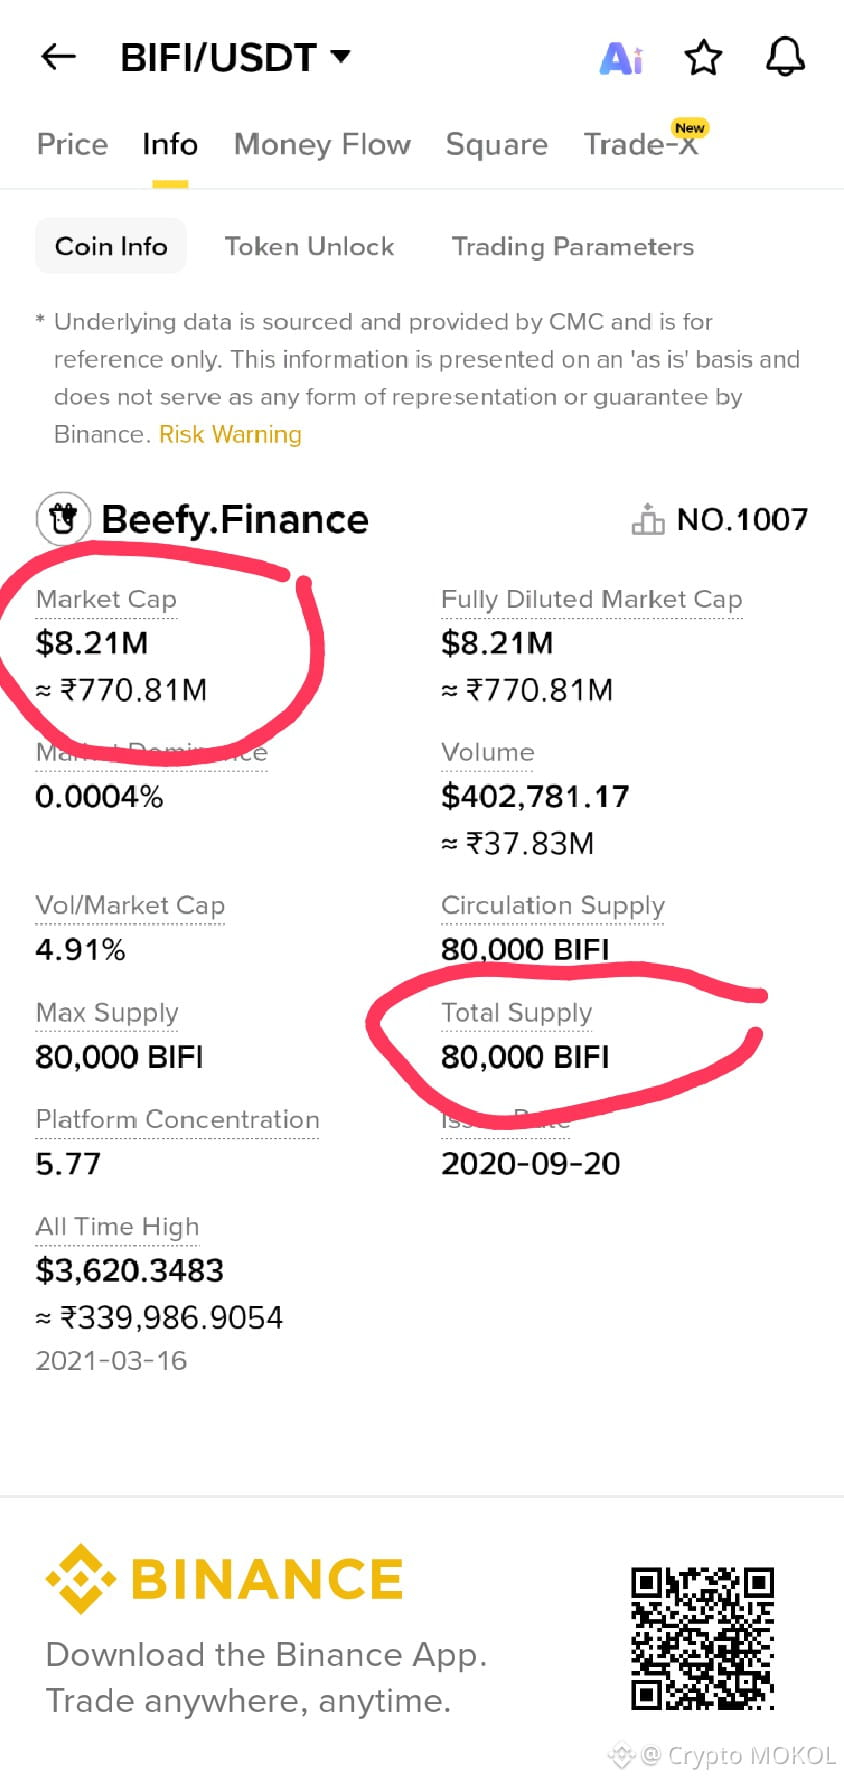This screenshot has height=1780, width=844.
Task: Toggle the favorite star icon
Action: coord(703,57)
